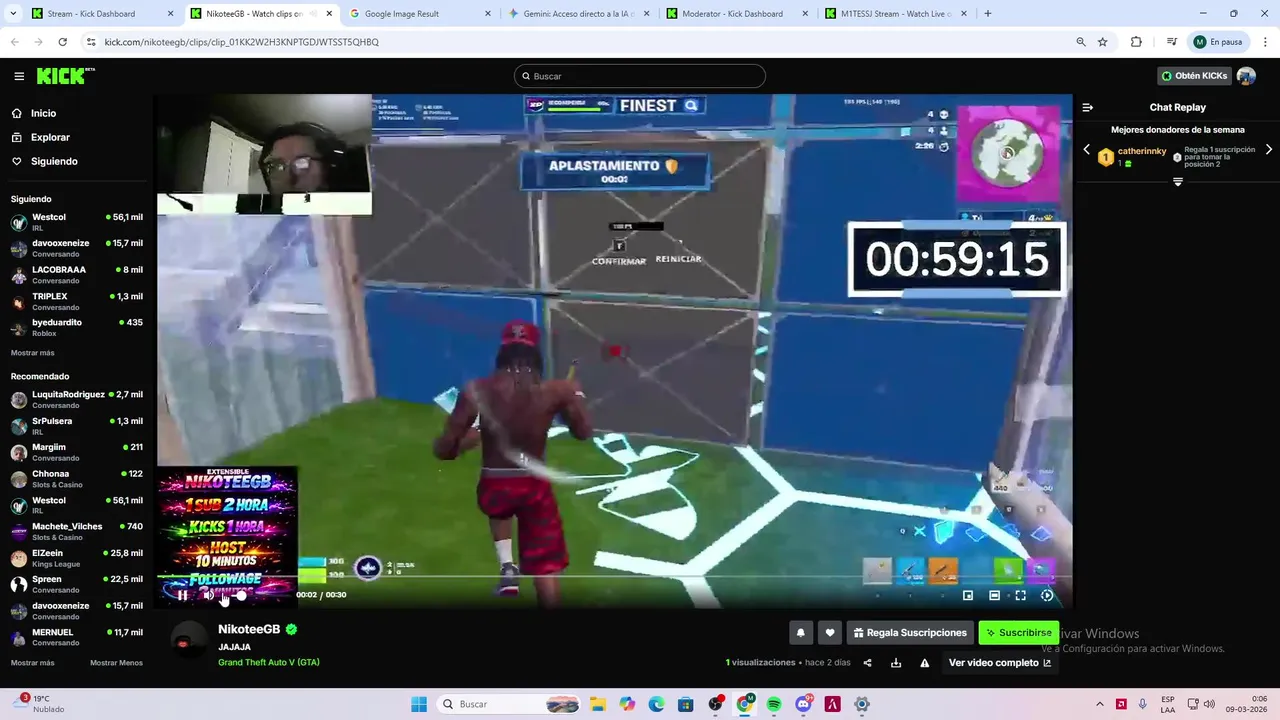Open a new browser tab
This screenshot has width=1280, height=720.
click(988, 14)
